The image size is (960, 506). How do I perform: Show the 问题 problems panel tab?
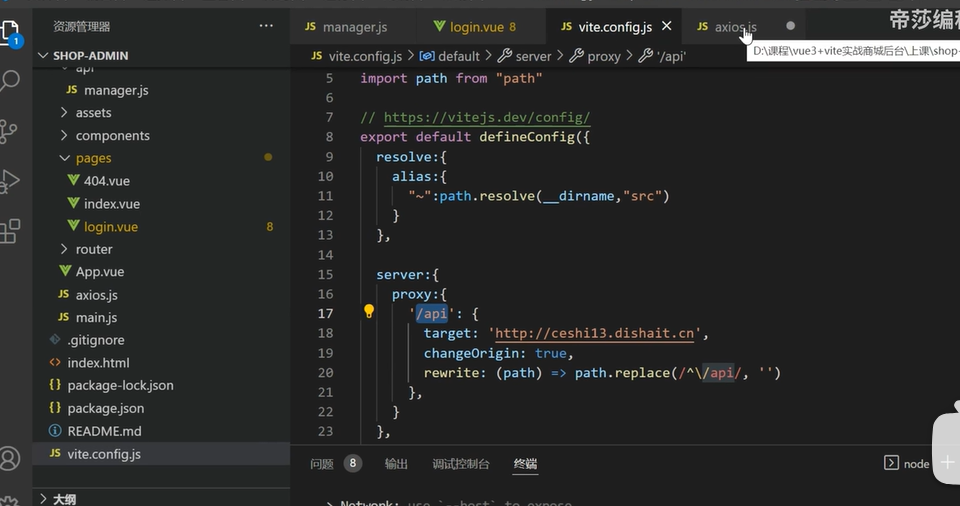click(322, 464)
